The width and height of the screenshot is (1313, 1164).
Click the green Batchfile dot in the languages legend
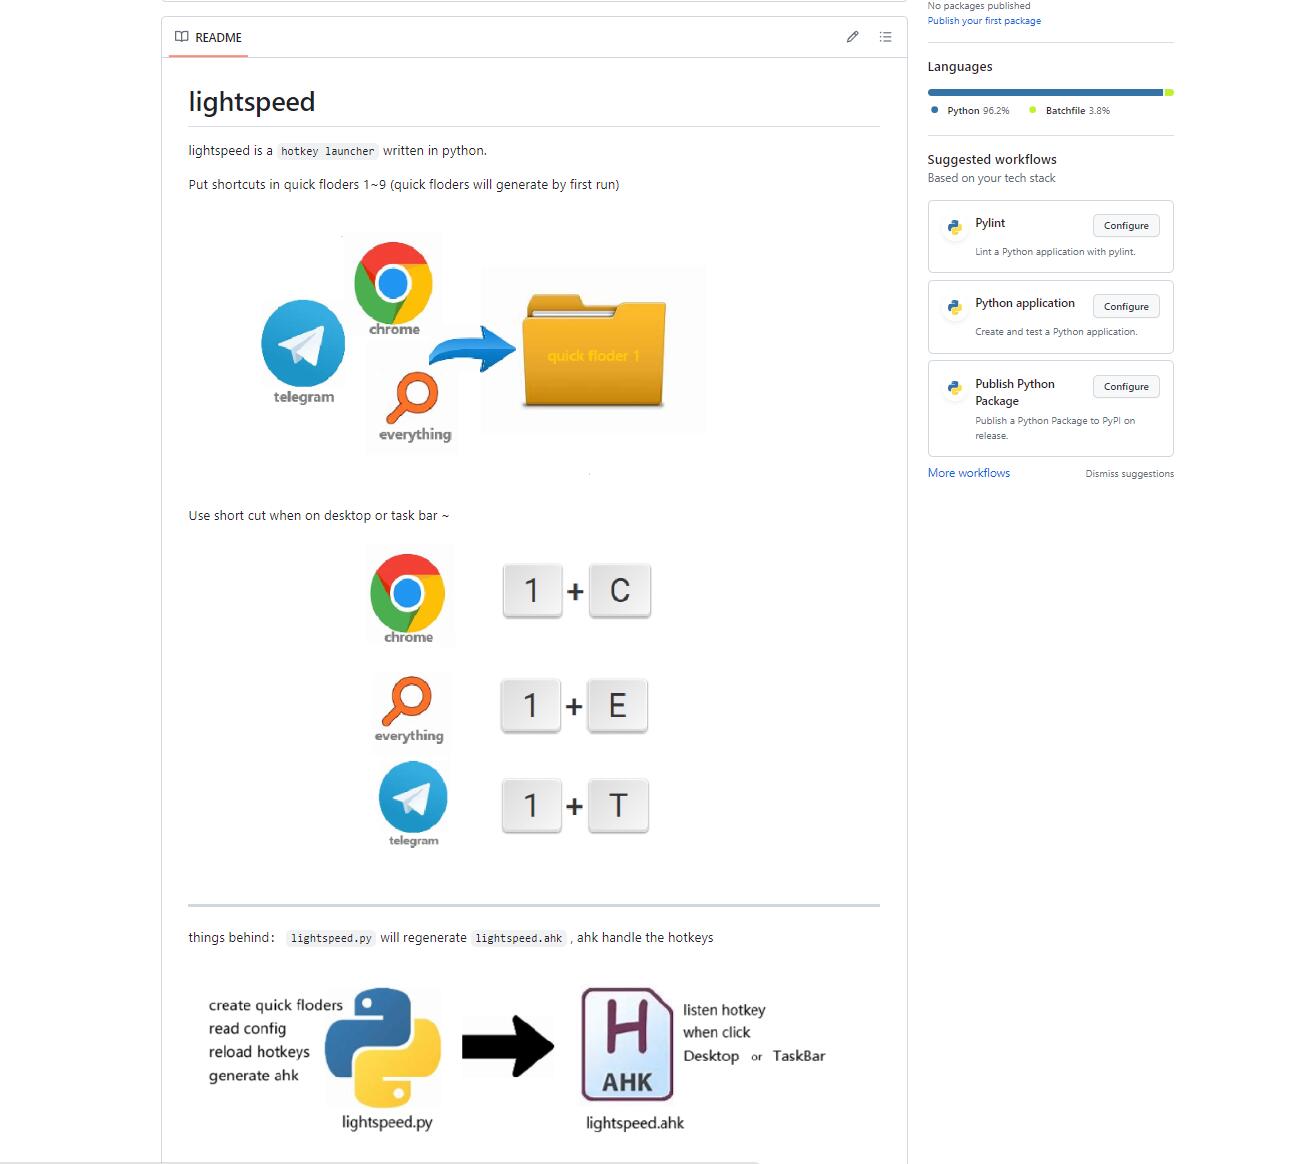pyautogui.click(x=1032, y=110)
